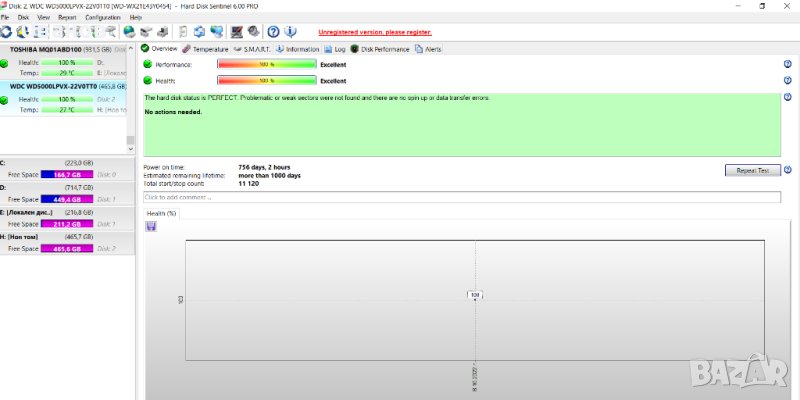The height and width of the screenshot is (400, 800).
Task: Click the blue info toolbar icon
Action: click(x=290, y=32)
